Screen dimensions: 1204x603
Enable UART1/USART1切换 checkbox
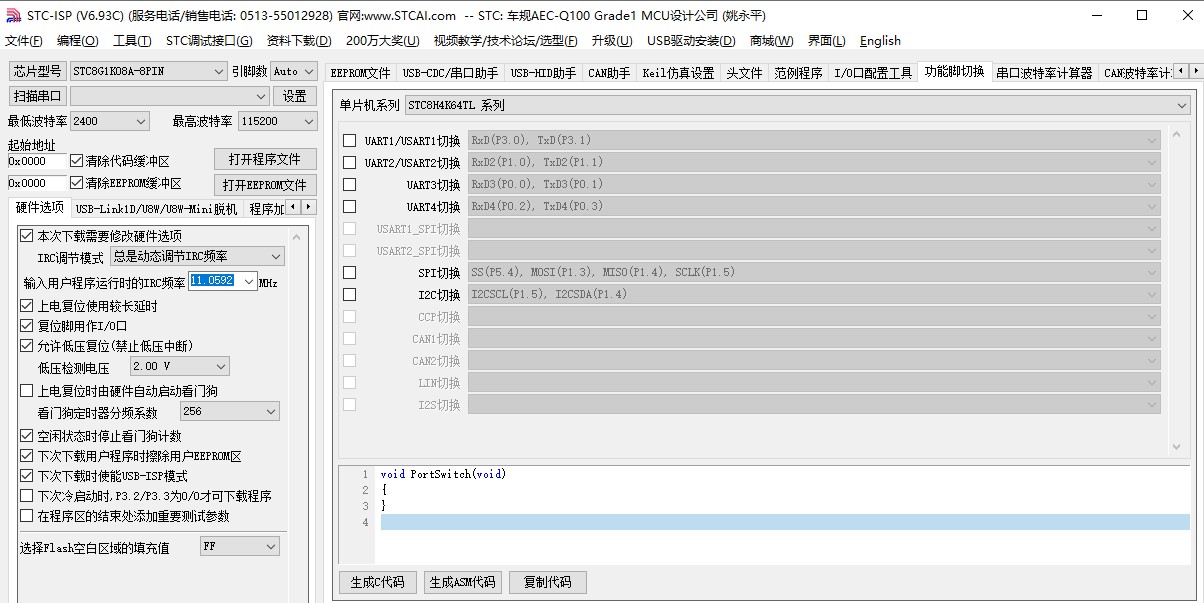[349, 141]
